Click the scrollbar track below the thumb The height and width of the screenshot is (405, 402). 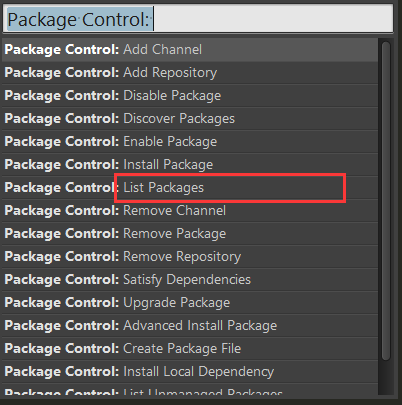point(386,378)
